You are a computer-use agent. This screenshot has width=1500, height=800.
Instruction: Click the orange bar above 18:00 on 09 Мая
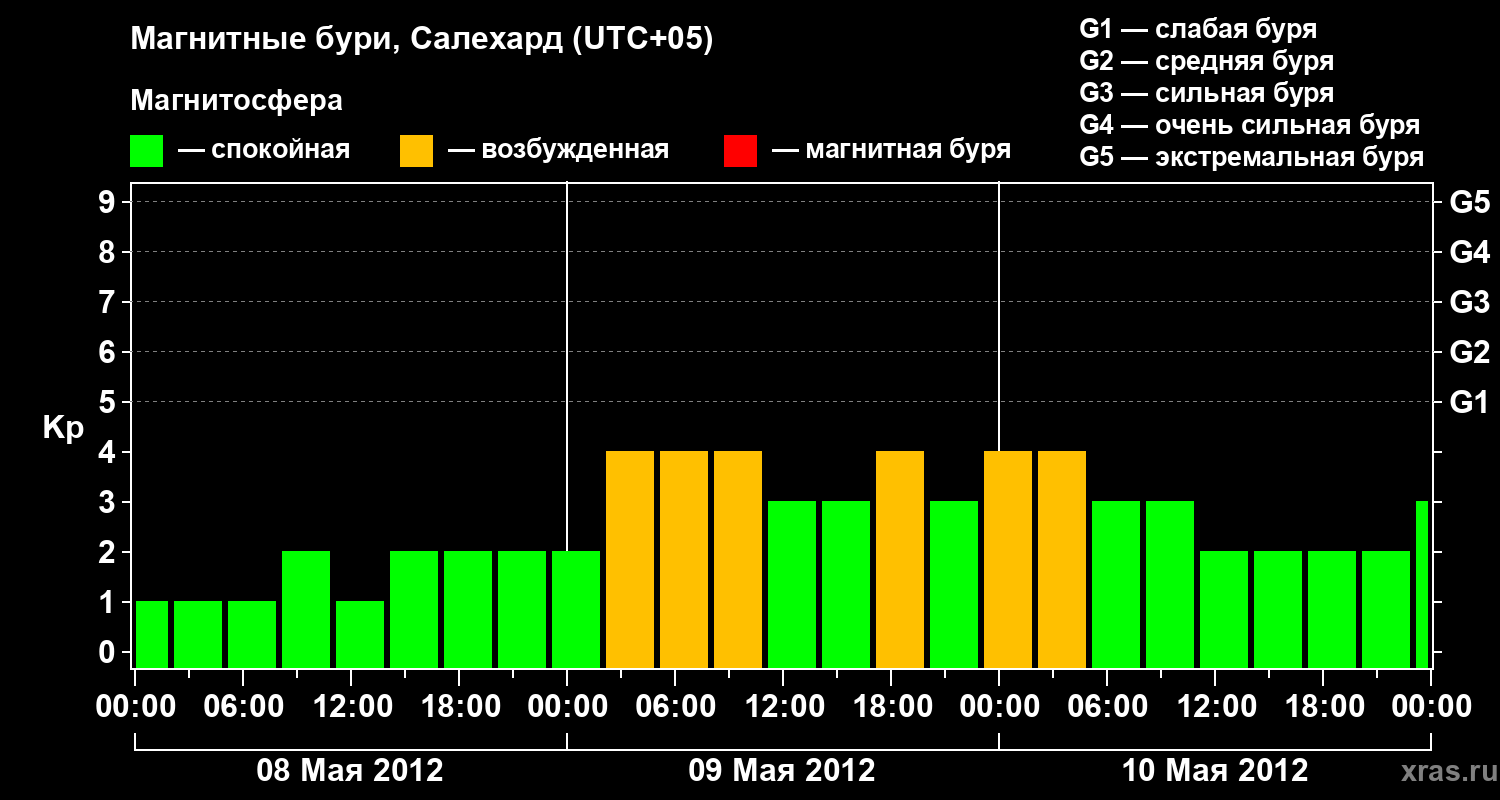point(900,560)
